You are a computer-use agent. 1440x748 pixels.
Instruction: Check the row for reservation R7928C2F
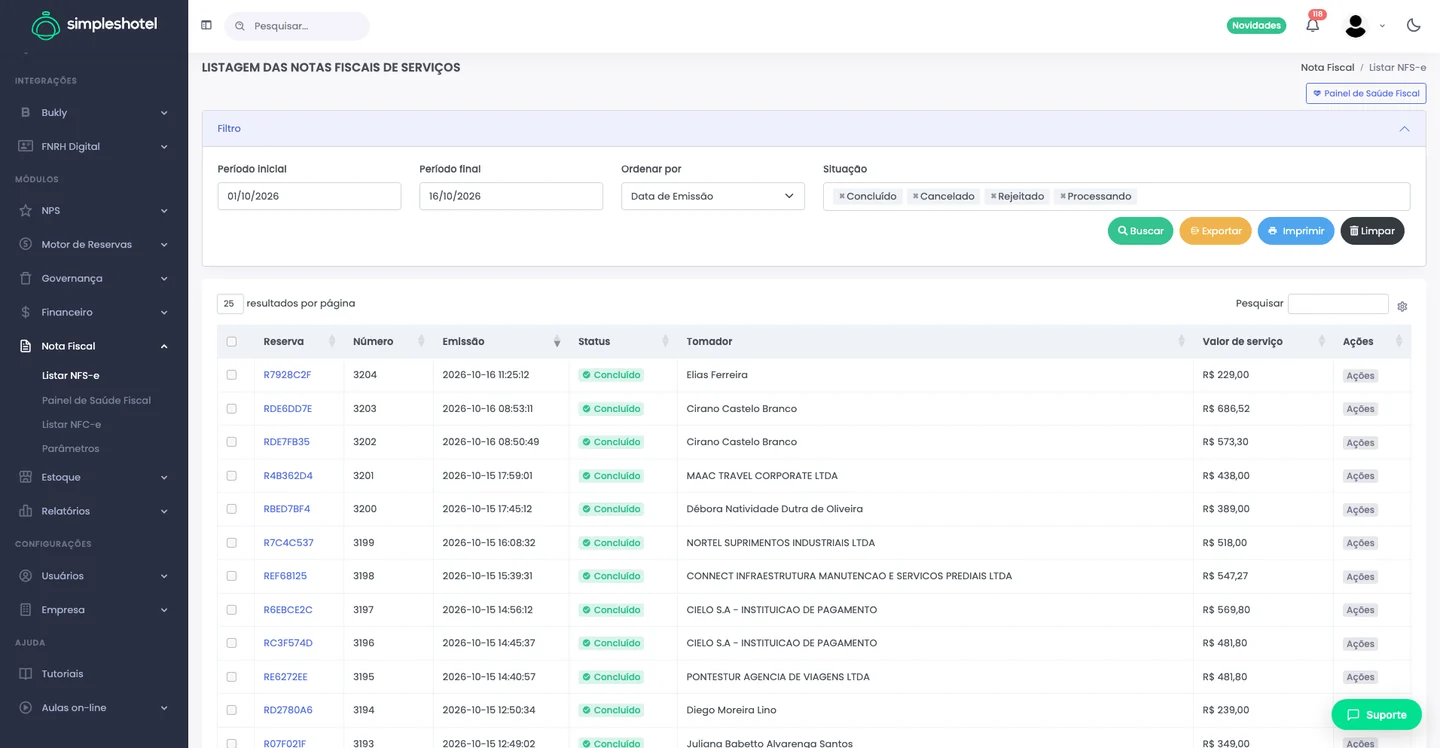[x=232, y=375]
